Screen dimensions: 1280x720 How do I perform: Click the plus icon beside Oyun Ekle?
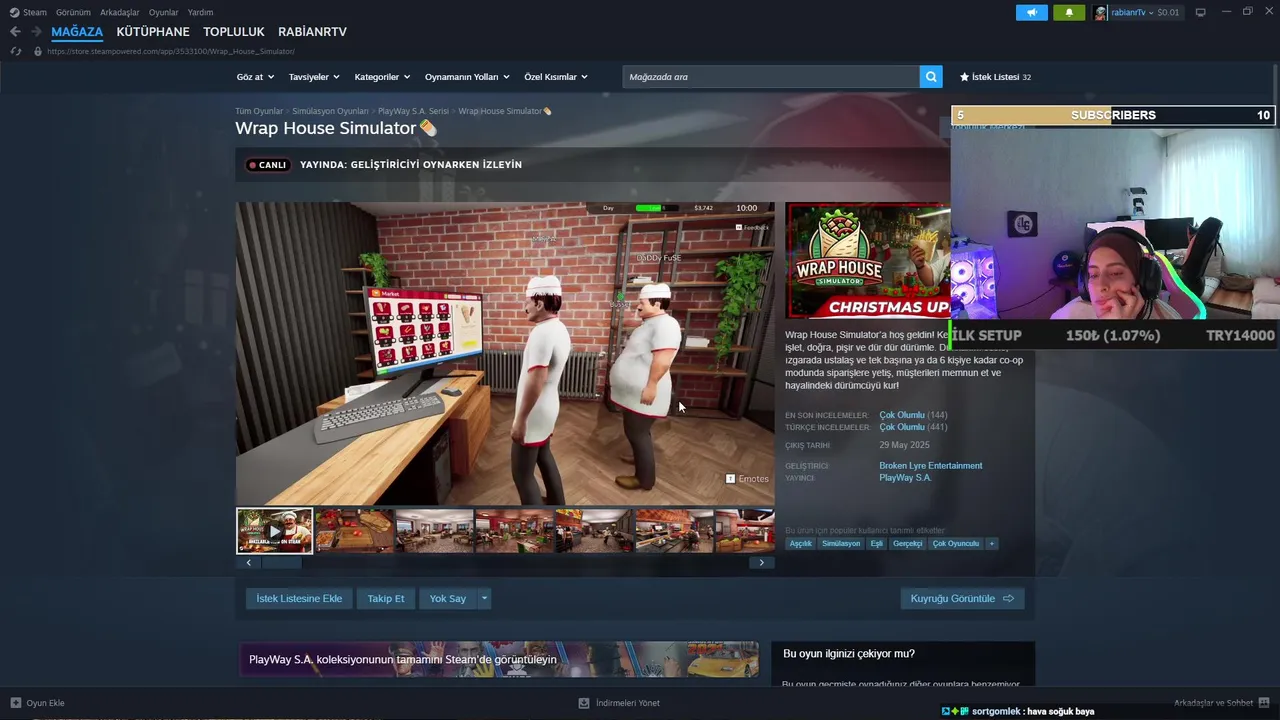pyautogui.click(x=15, y=703)
